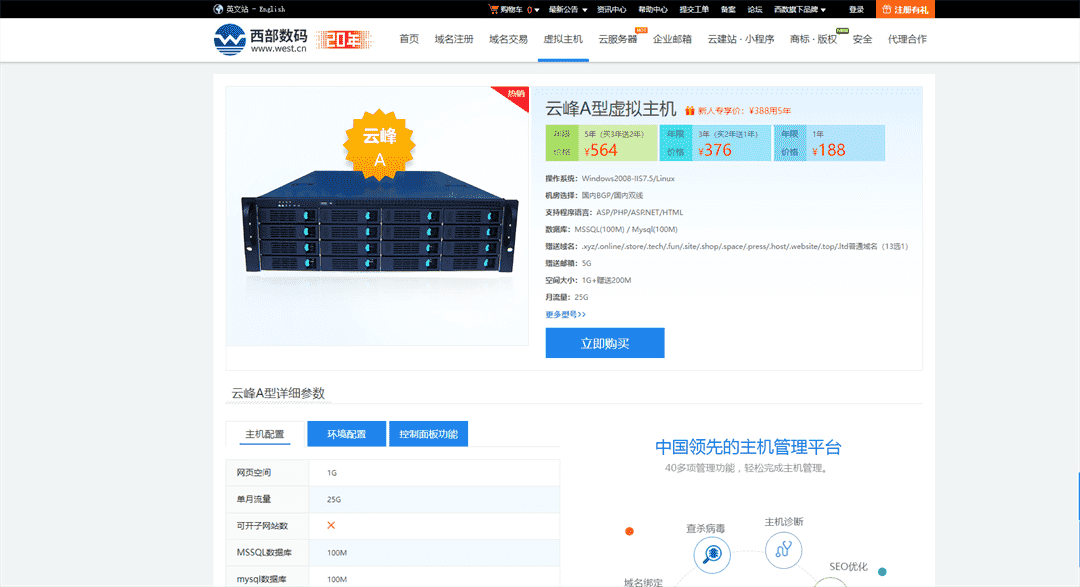
Task: Open the 企业邮箱 navigation item
Action: click(x=672, y=39)
